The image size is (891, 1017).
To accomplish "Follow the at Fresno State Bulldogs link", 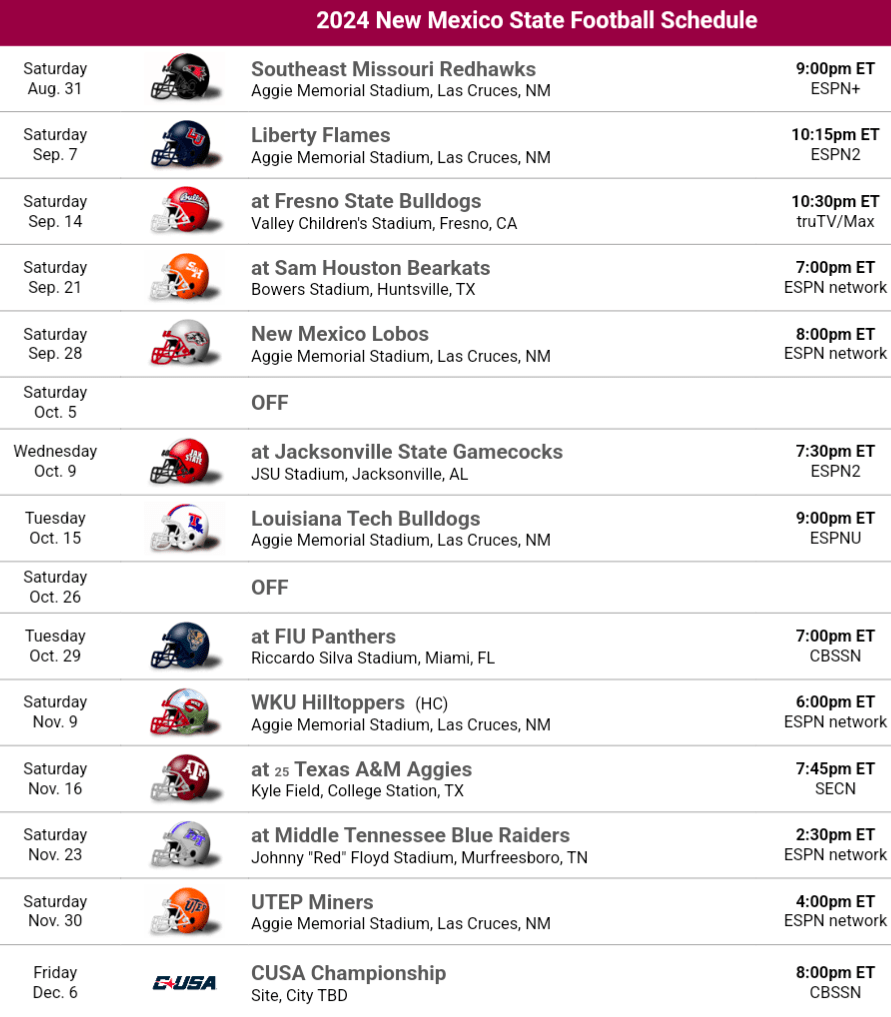I will (x=366, y=201).
